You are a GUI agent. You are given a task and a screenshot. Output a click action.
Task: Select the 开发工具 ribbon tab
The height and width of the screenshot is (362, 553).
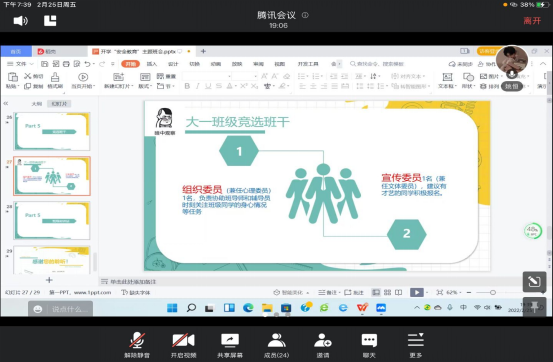(x=308, y=64)
